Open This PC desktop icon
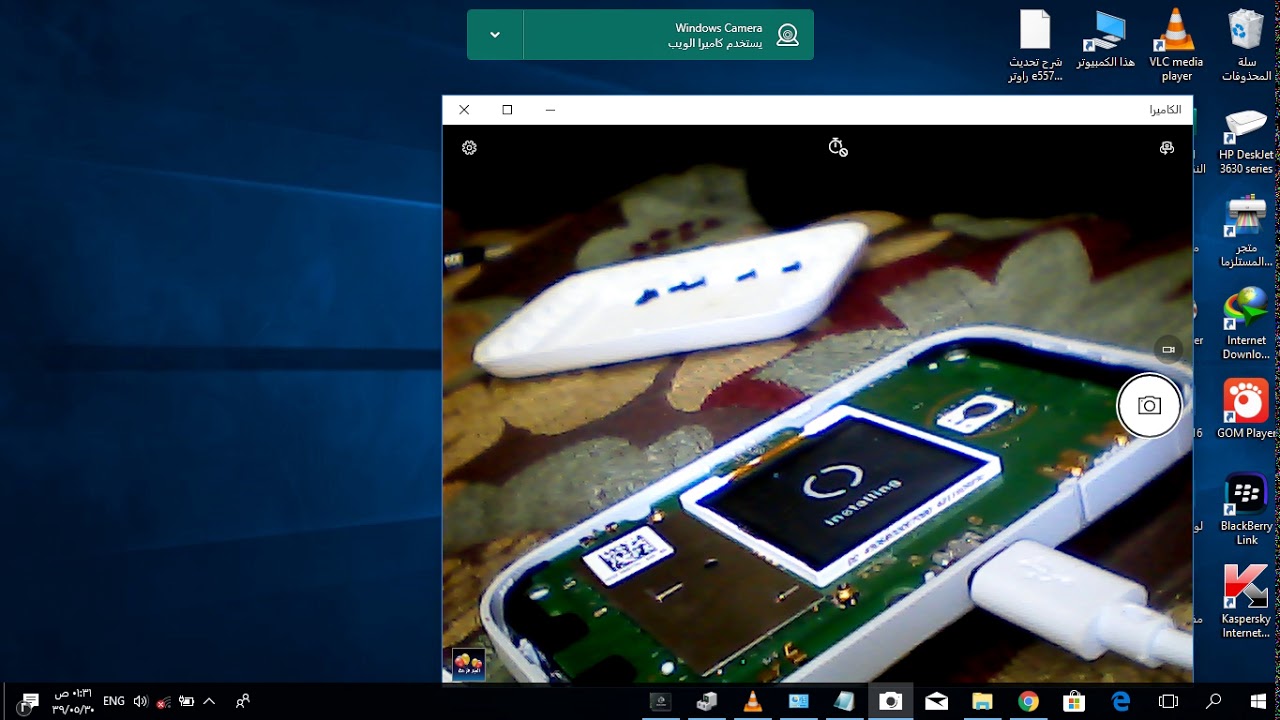 click(x=1105, y=40)
